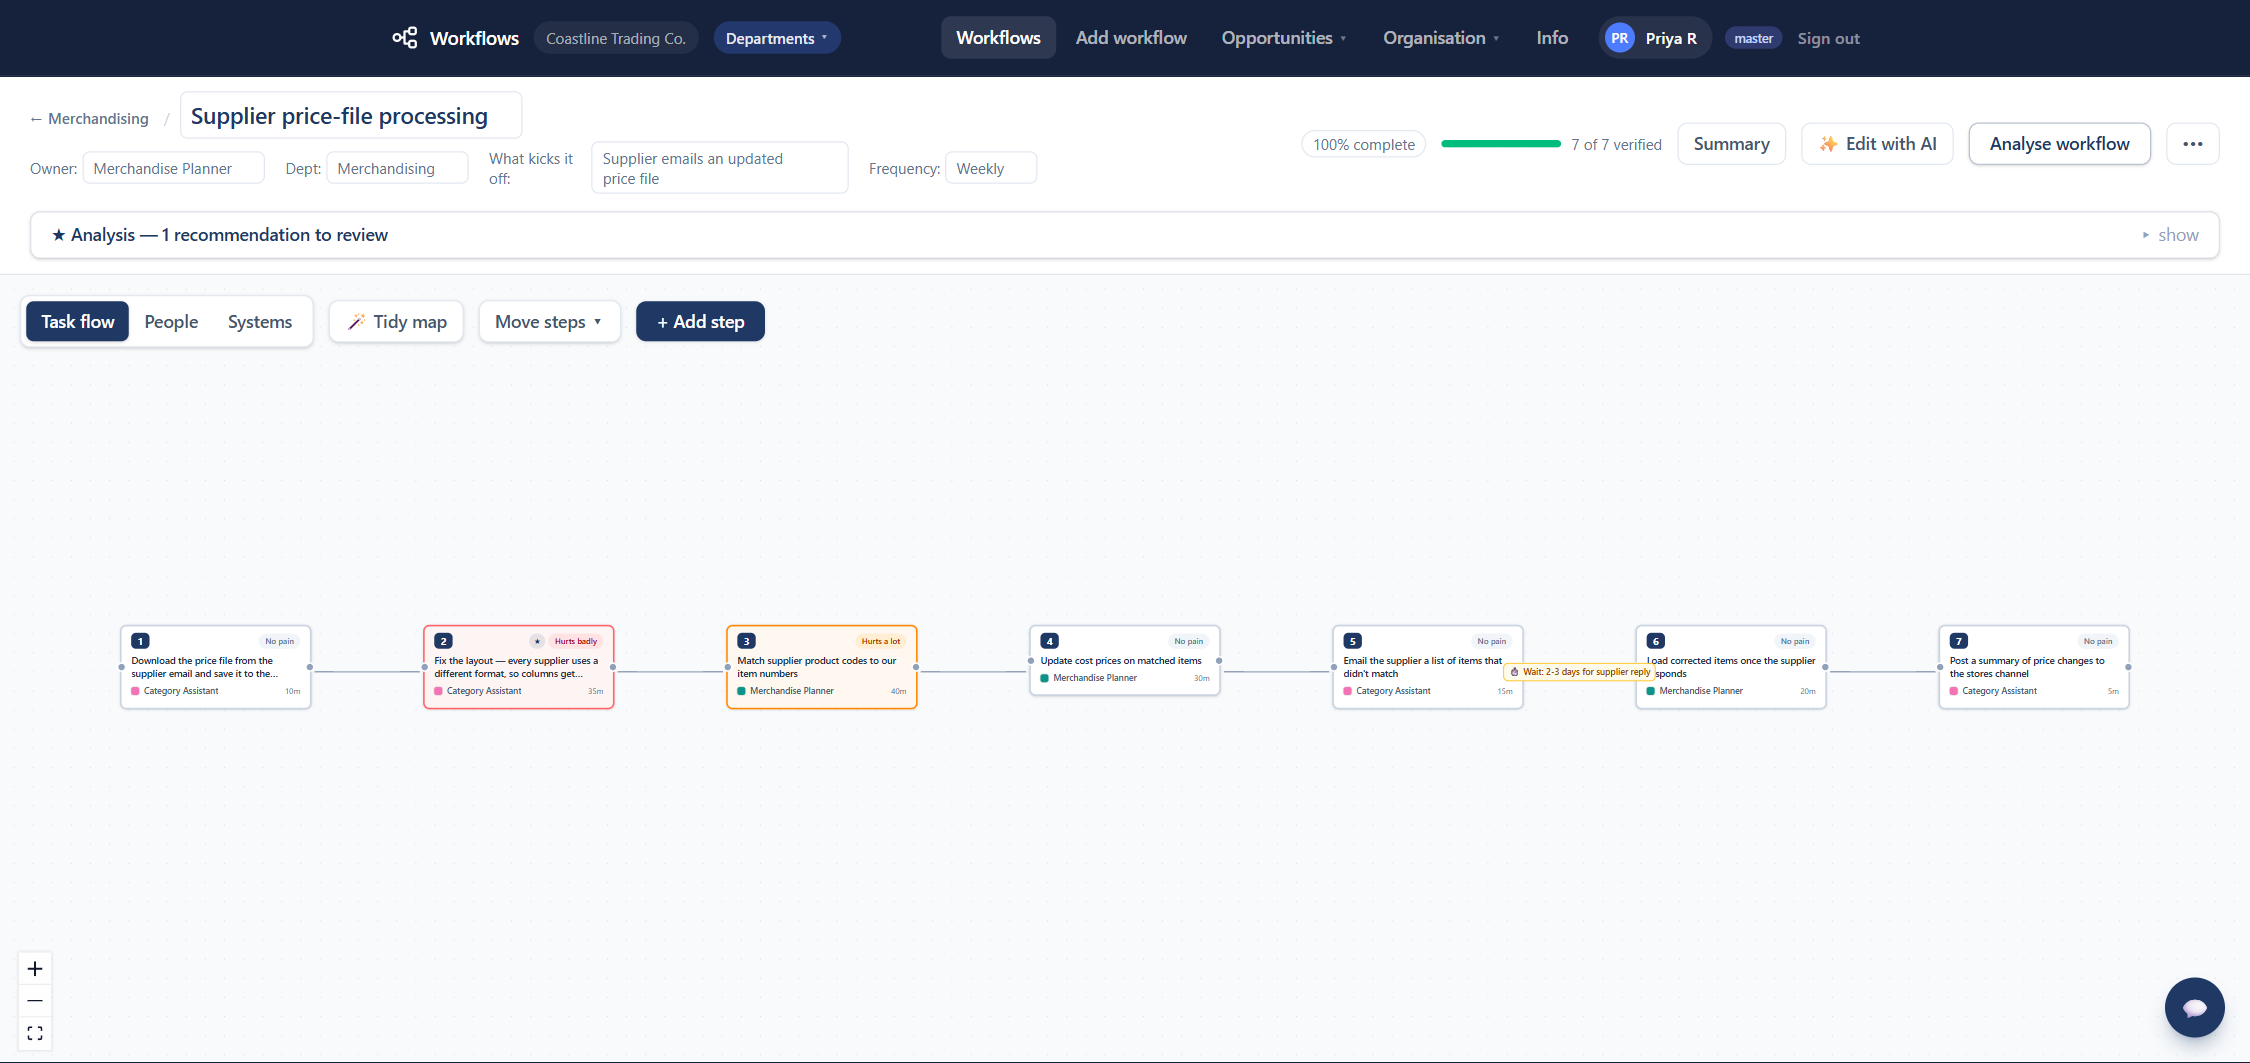Click the step 5 number badge

click(1353, 641)
